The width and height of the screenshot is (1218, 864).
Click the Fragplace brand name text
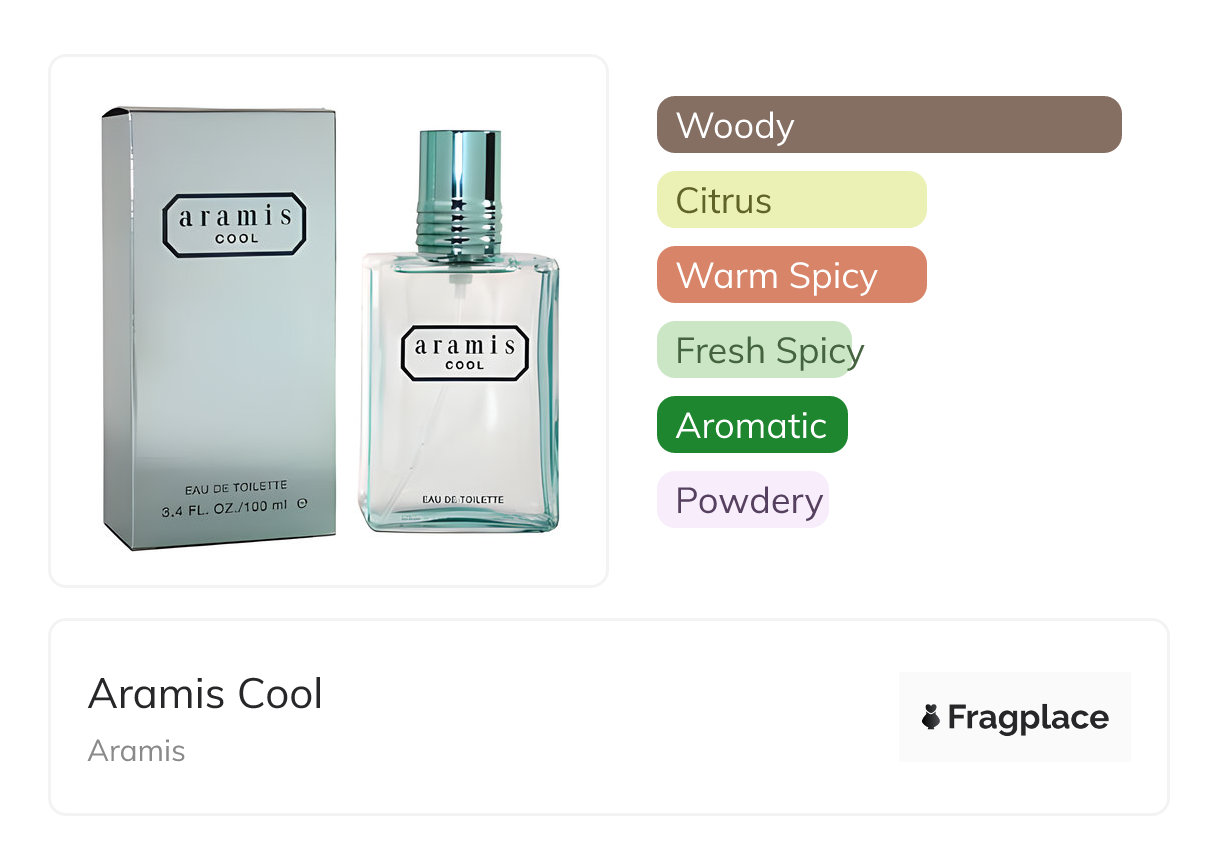tap(1027, 717)
